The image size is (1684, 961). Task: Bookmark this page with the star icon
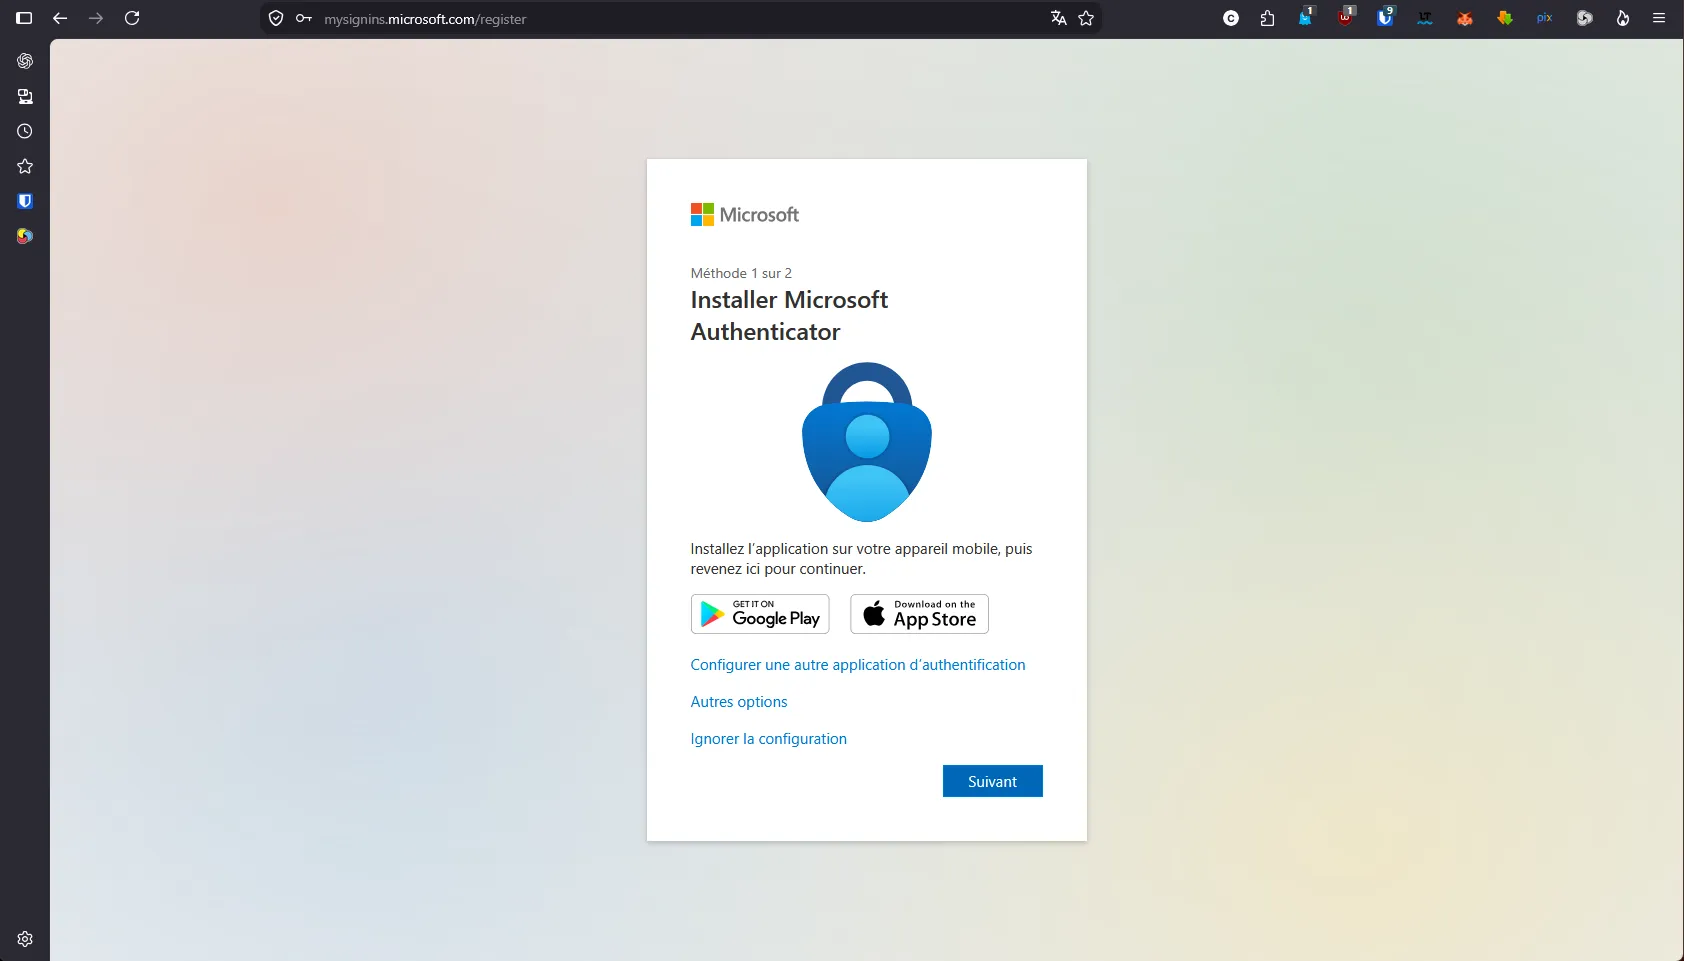(x=1086, y=18)
